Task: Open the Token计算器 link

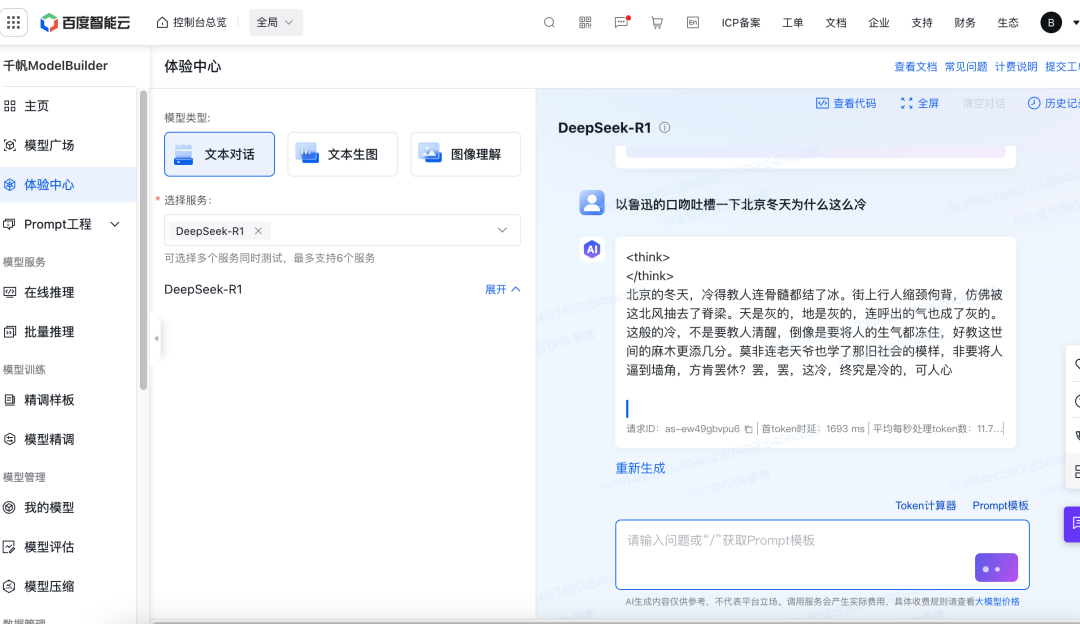Action: pyautogui.click(x=926, y=506)
